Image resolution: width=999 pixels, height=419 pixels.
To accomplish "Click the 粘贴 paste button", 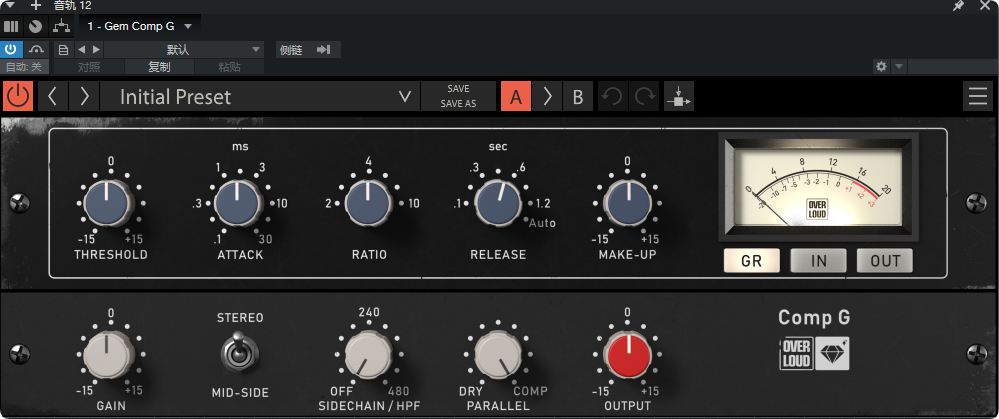I will click(x=229, y=67).
